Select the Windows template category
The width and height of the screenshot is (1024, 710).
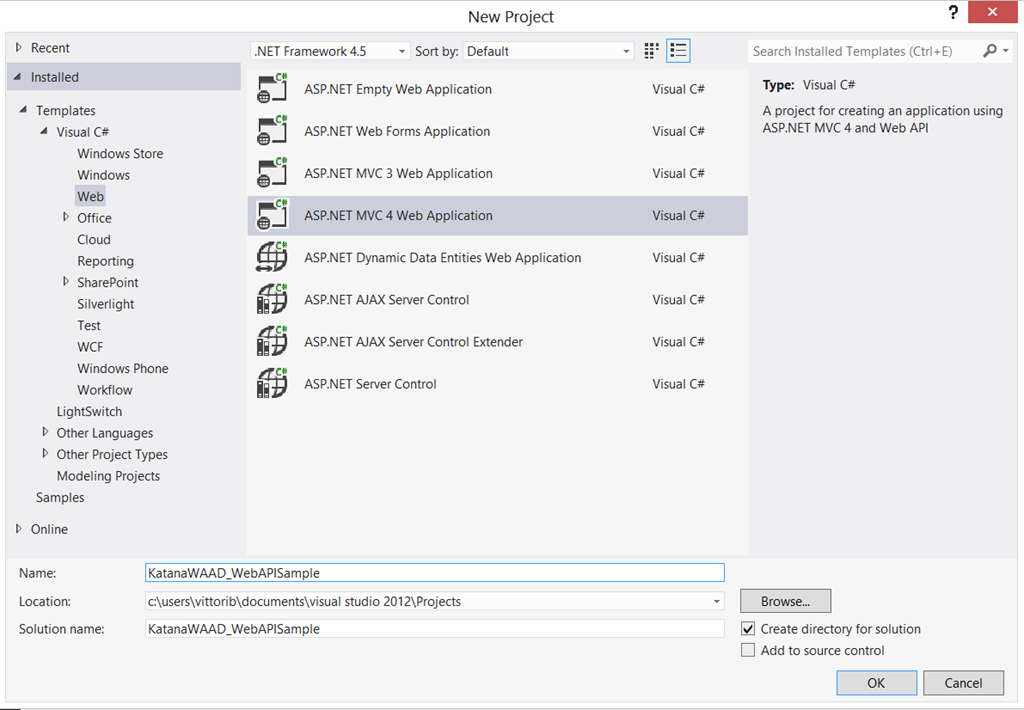103,175
